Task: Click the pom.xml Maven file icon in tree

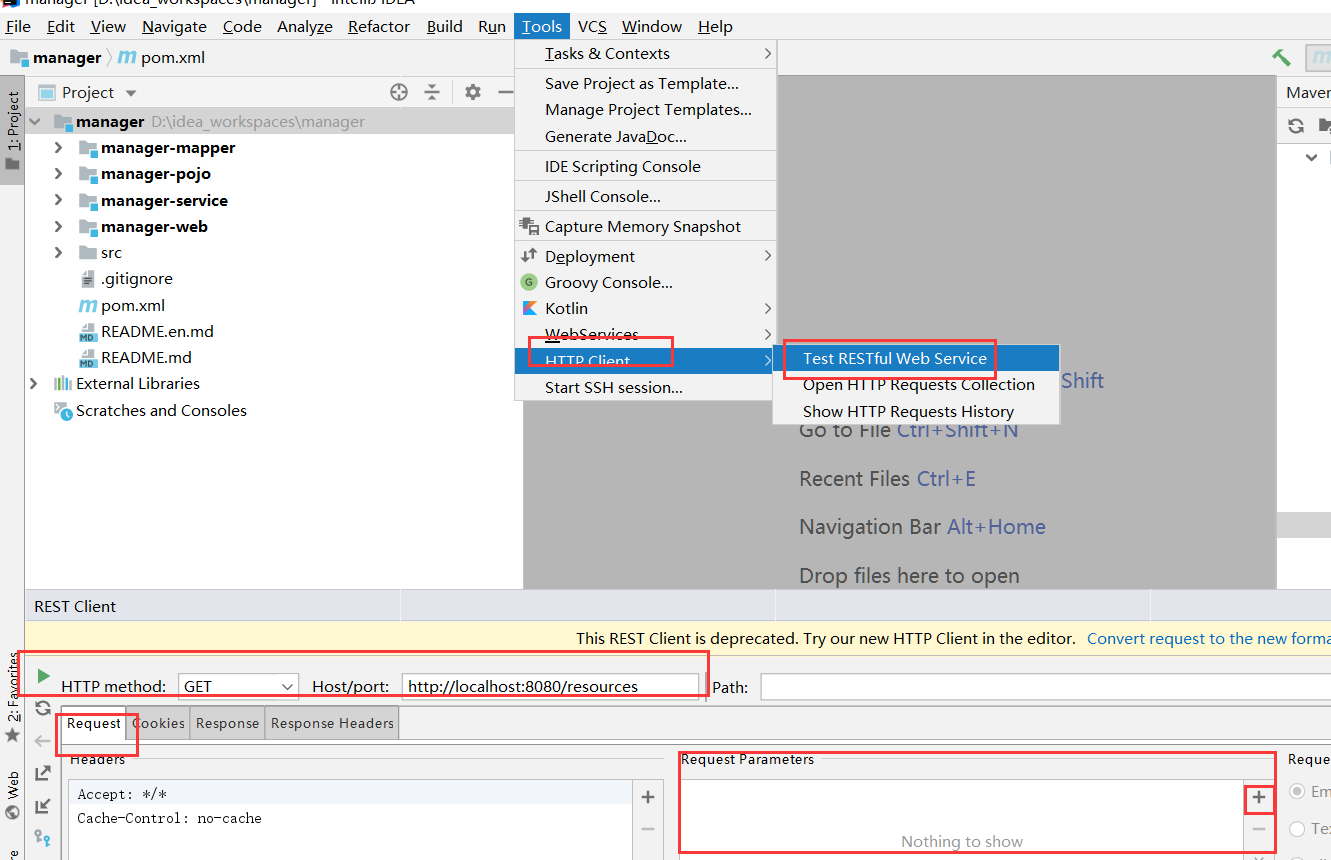Action: point(87,306)
